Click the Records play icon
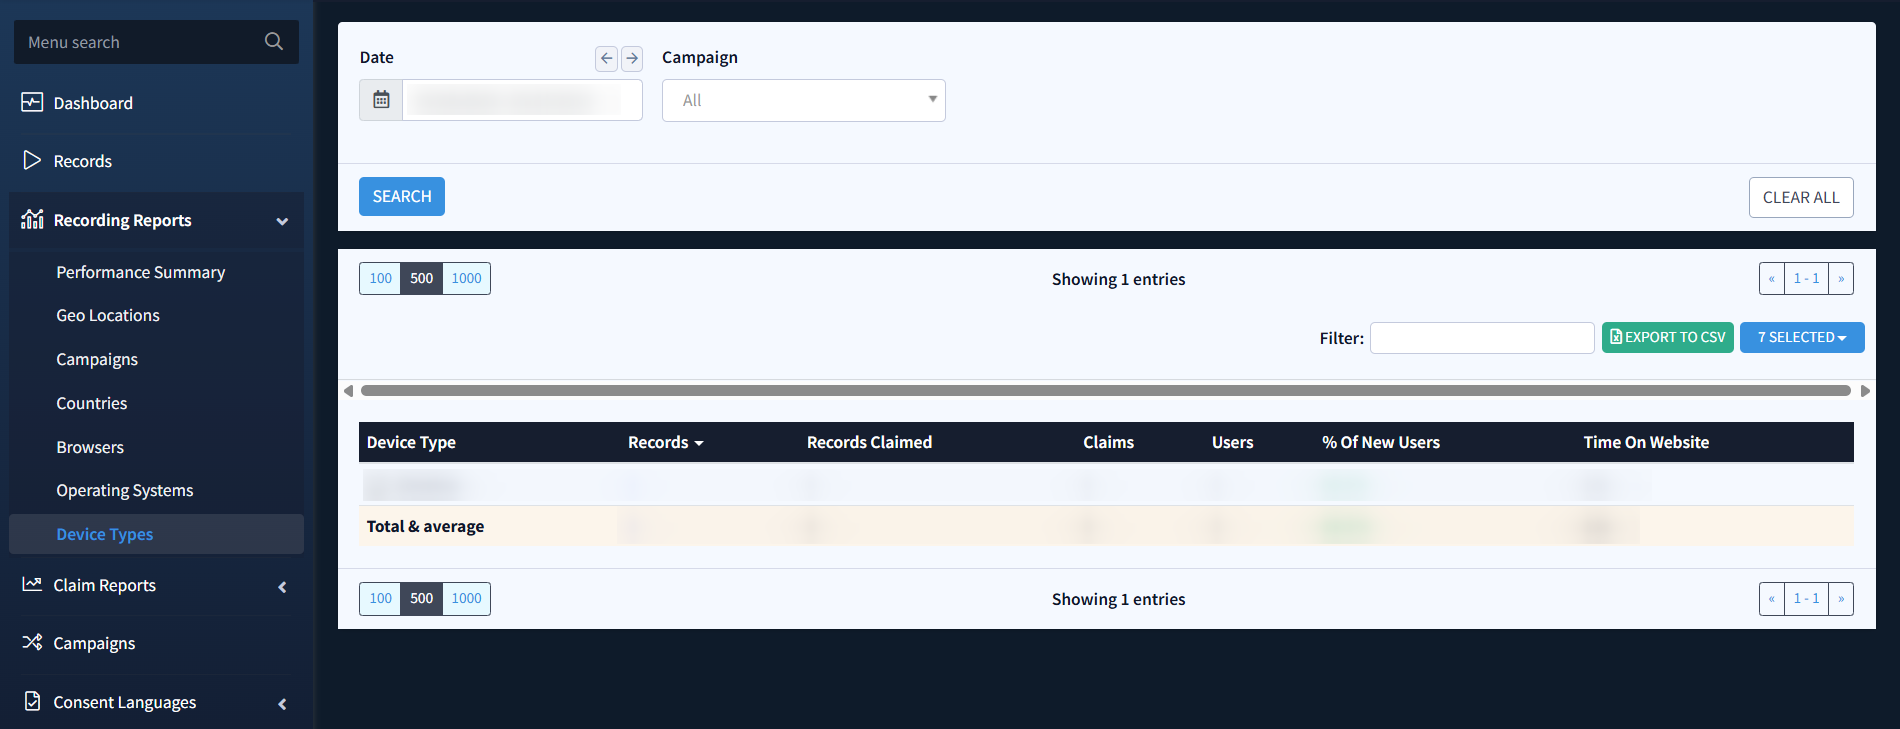This screenshot has width=1900, height=729. pos(32,161)
